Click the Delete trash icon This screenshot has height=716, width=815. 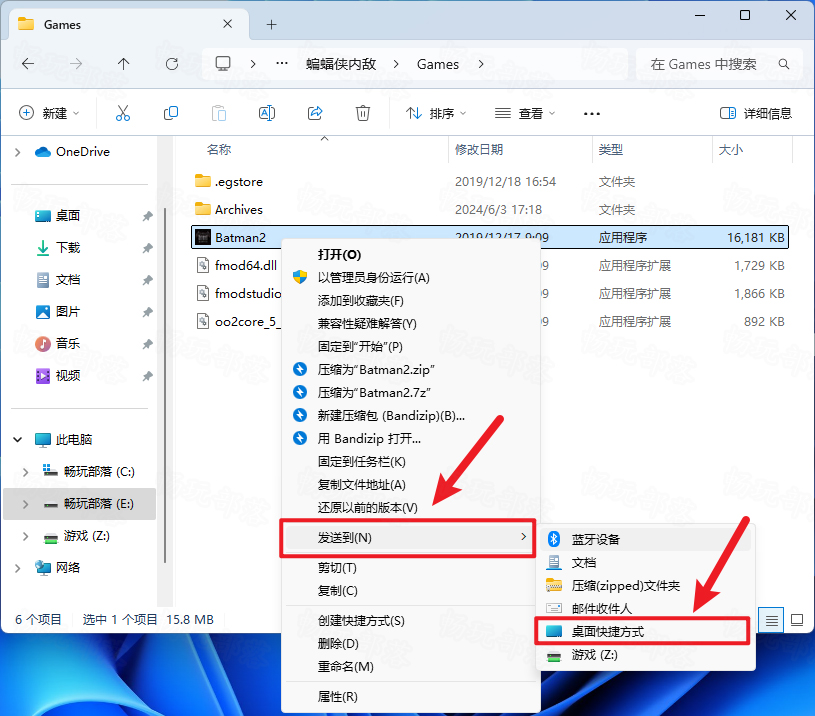click(x=363, y=113)
